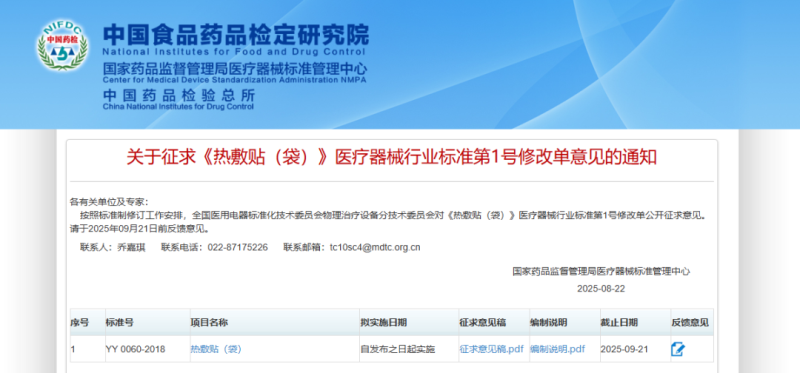
Task: Click the contact email tc10sc4@mdtc.org.cn
Action: (375, 247)
